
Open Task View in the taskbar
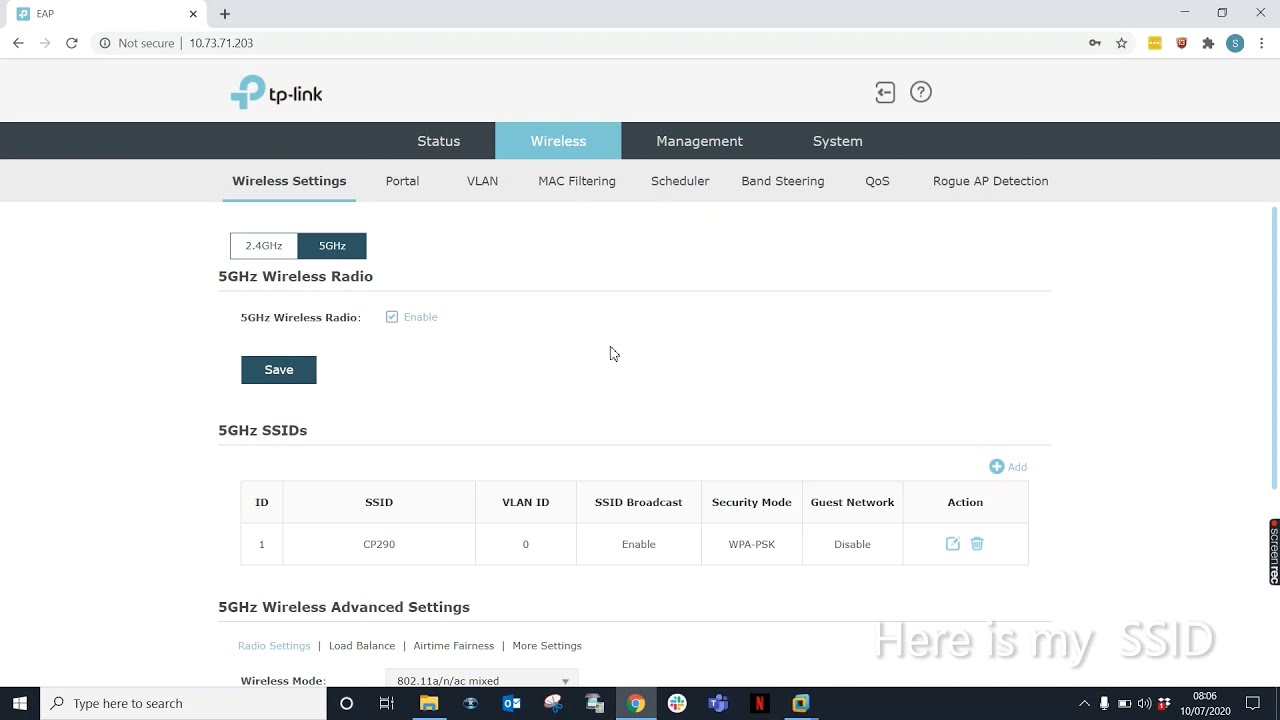click(x=387, y=703)
